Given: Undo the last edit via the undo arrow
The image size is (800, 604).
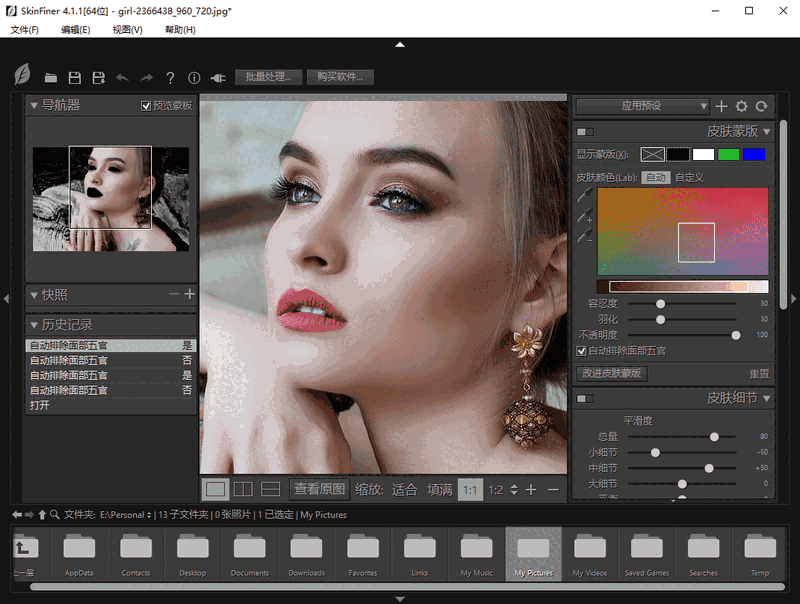Looking at the screenshot, I should (x=122, y=78).
